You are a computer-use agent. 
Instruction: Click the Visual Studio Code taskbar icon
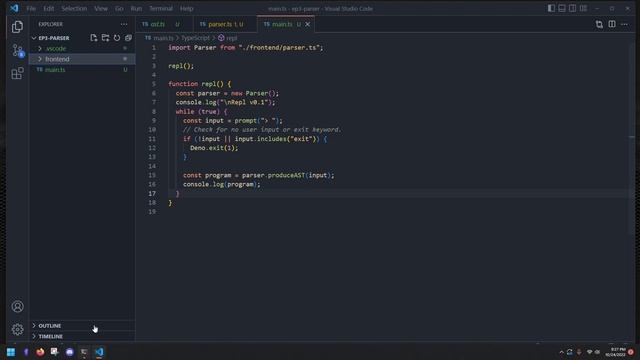point(99,352)
